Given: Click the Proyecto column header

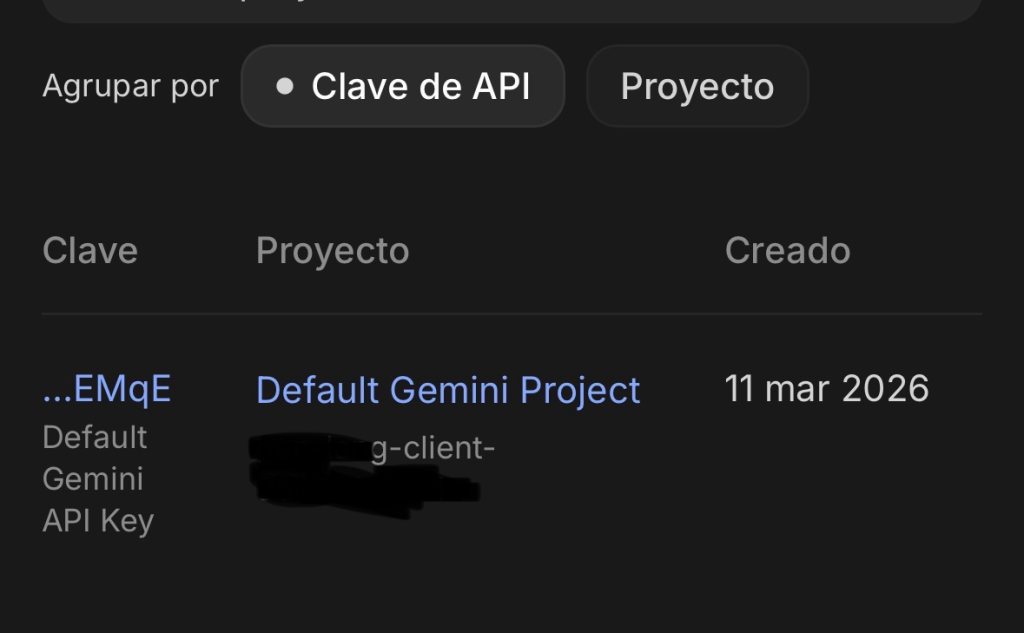Looking at the screenshot, I should click(x=332, y=250).
